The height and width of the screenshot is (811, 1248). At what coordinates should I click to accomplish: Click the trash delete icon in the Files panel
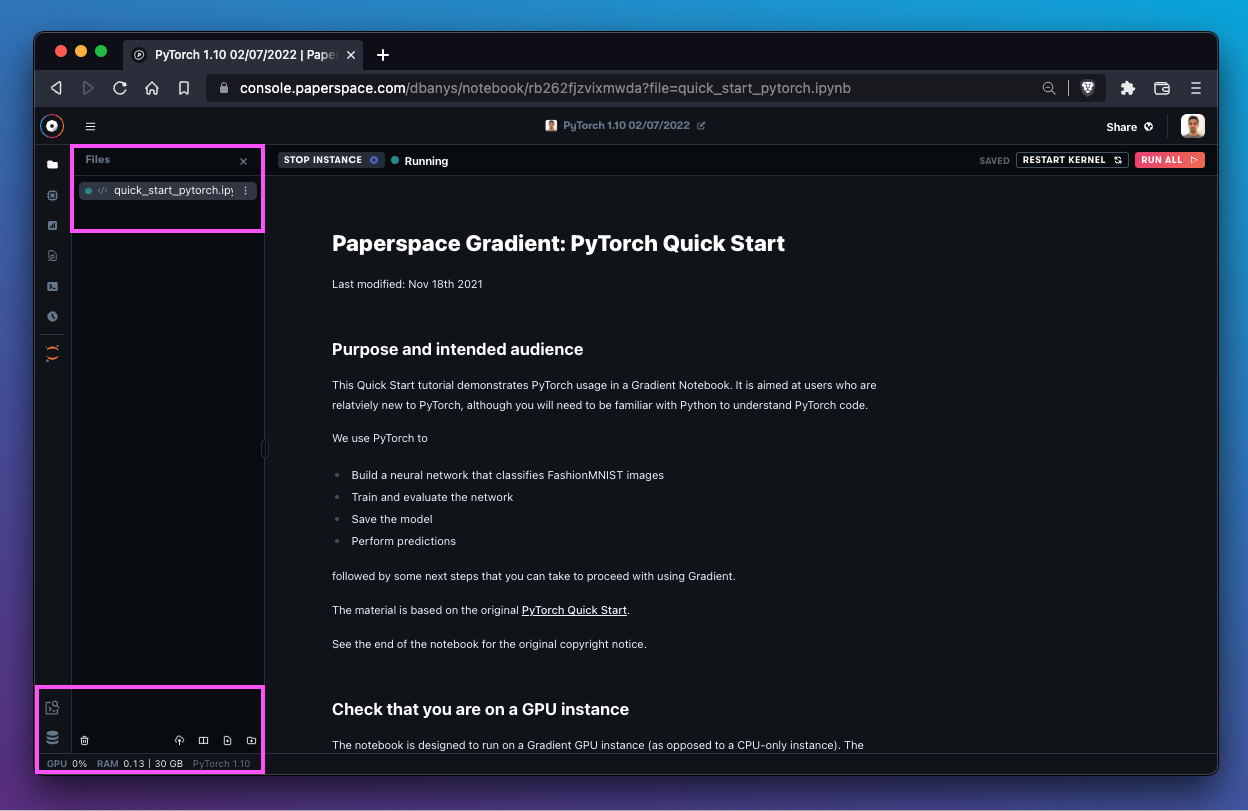click(85, 741)
